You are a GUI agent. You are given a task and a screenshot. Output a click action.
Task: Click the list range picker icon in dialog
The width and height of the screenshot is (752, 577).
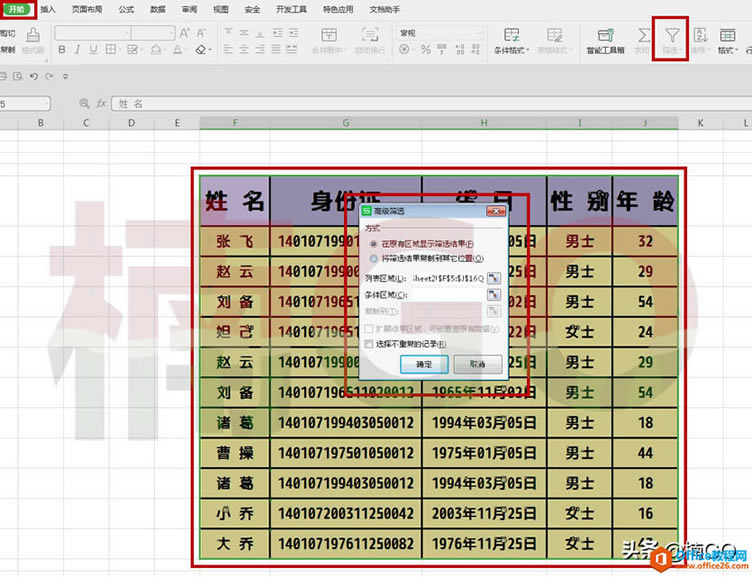(494, 278)
